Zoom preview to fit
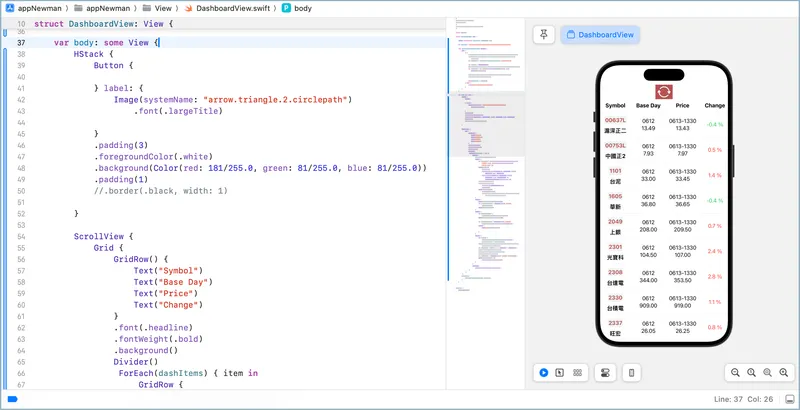 [767, 373]
